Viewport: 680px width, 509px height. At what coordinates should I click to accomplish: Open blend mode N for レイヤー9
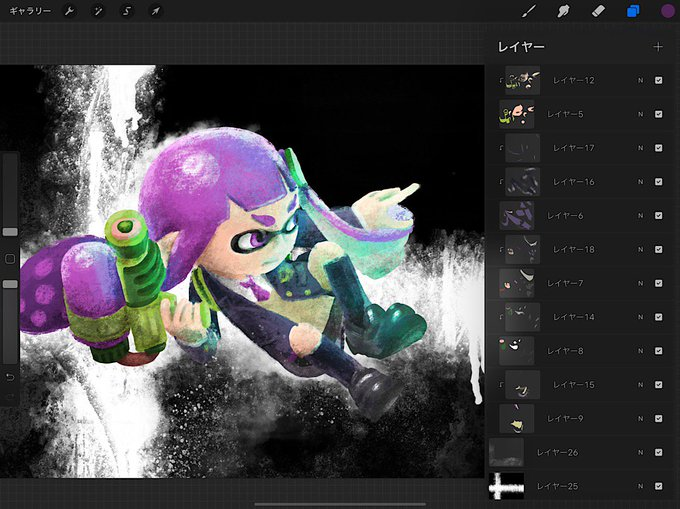coord(641,418)
